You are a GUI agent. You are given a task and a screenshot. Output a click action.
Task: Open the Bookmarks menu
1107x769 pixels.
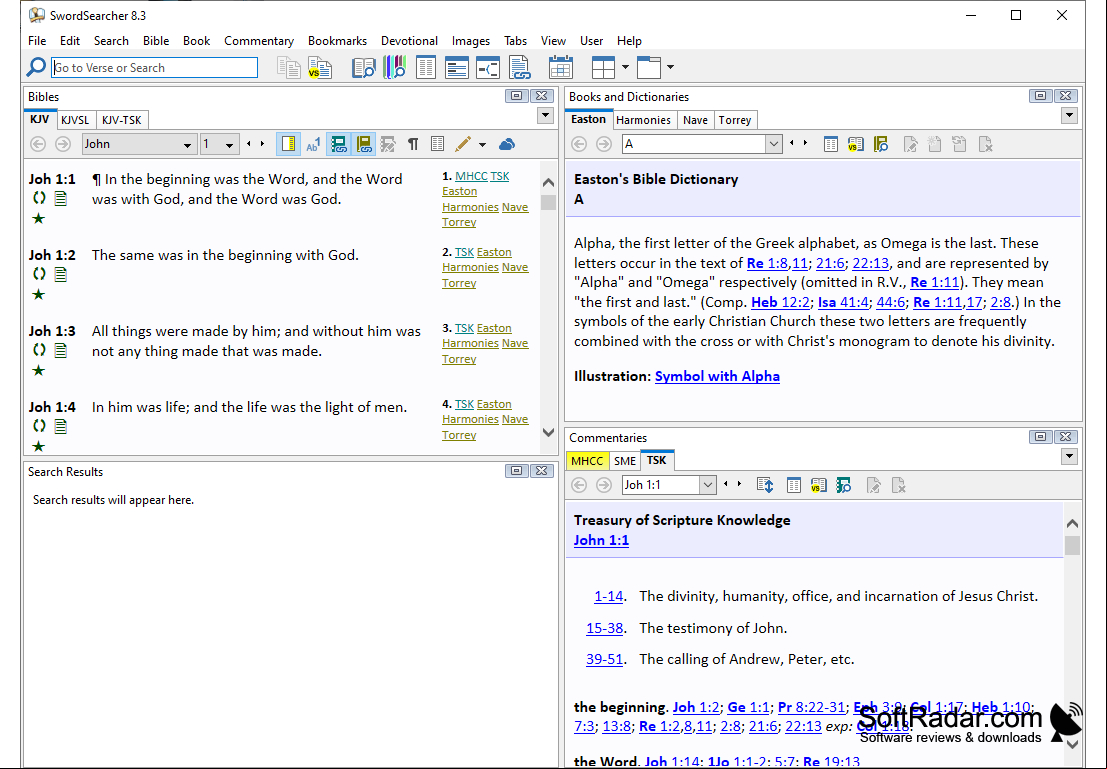(x=337, y=41)
